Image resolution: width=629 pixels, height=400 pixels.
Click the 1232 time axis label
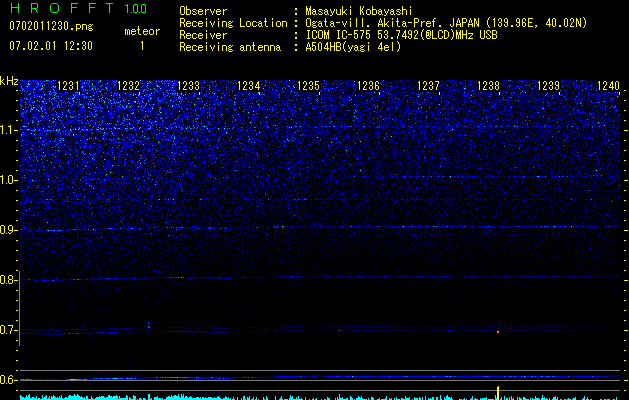coord(128,86)
